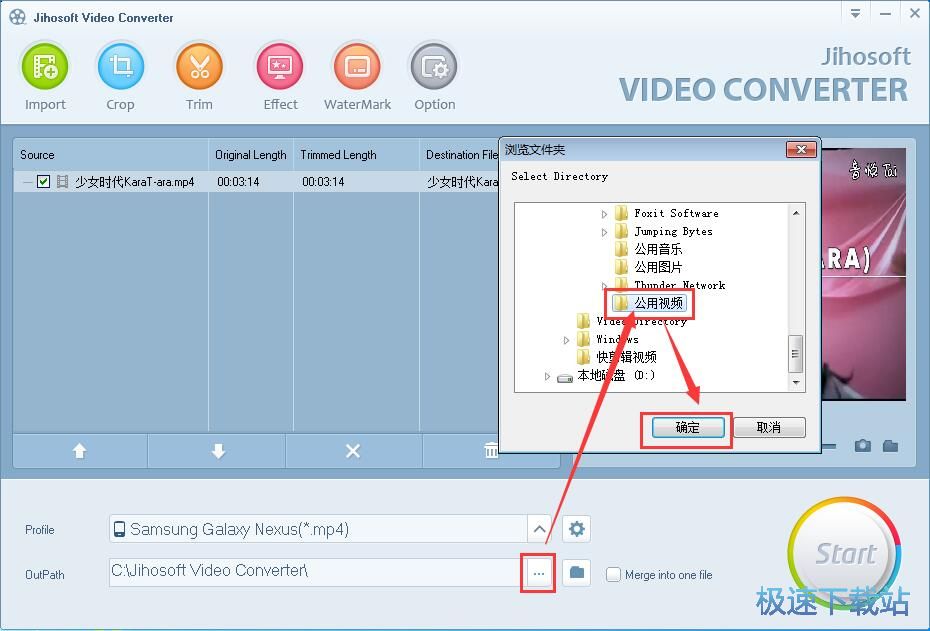This screenshot has height=631, width=930.
Task: Click the Trimmed Length column header
Action: click(356, 155)
